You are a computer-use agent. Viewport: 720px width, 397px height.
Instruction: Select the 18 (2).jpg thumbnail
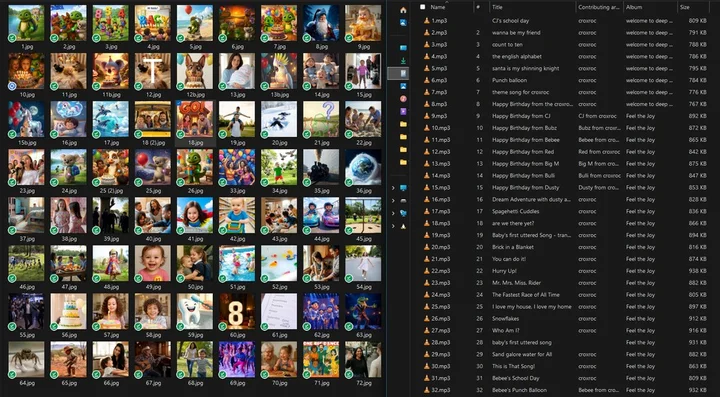click(x=153, y=119)
